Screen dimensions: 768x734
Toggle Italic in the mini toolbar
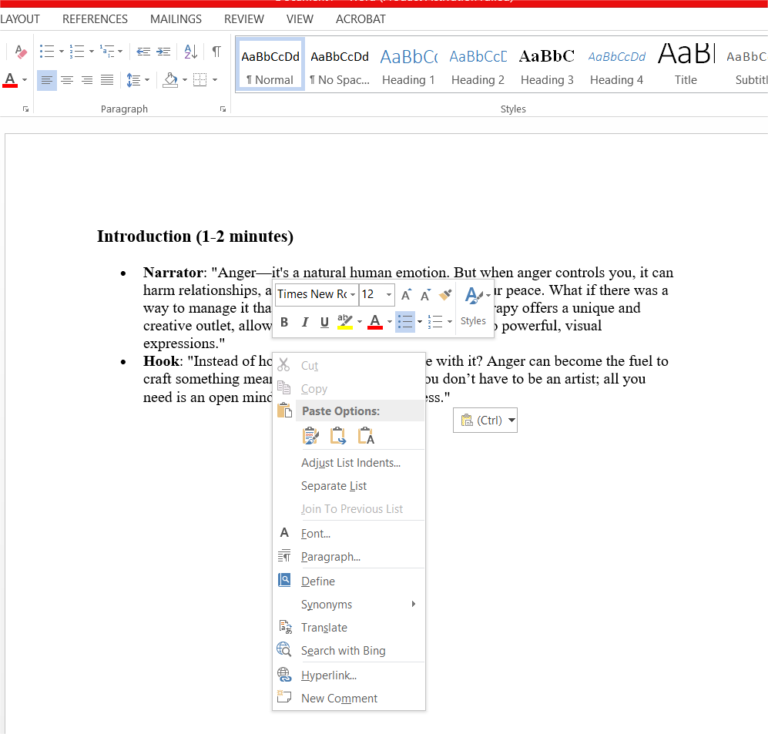tap(304, 322)
